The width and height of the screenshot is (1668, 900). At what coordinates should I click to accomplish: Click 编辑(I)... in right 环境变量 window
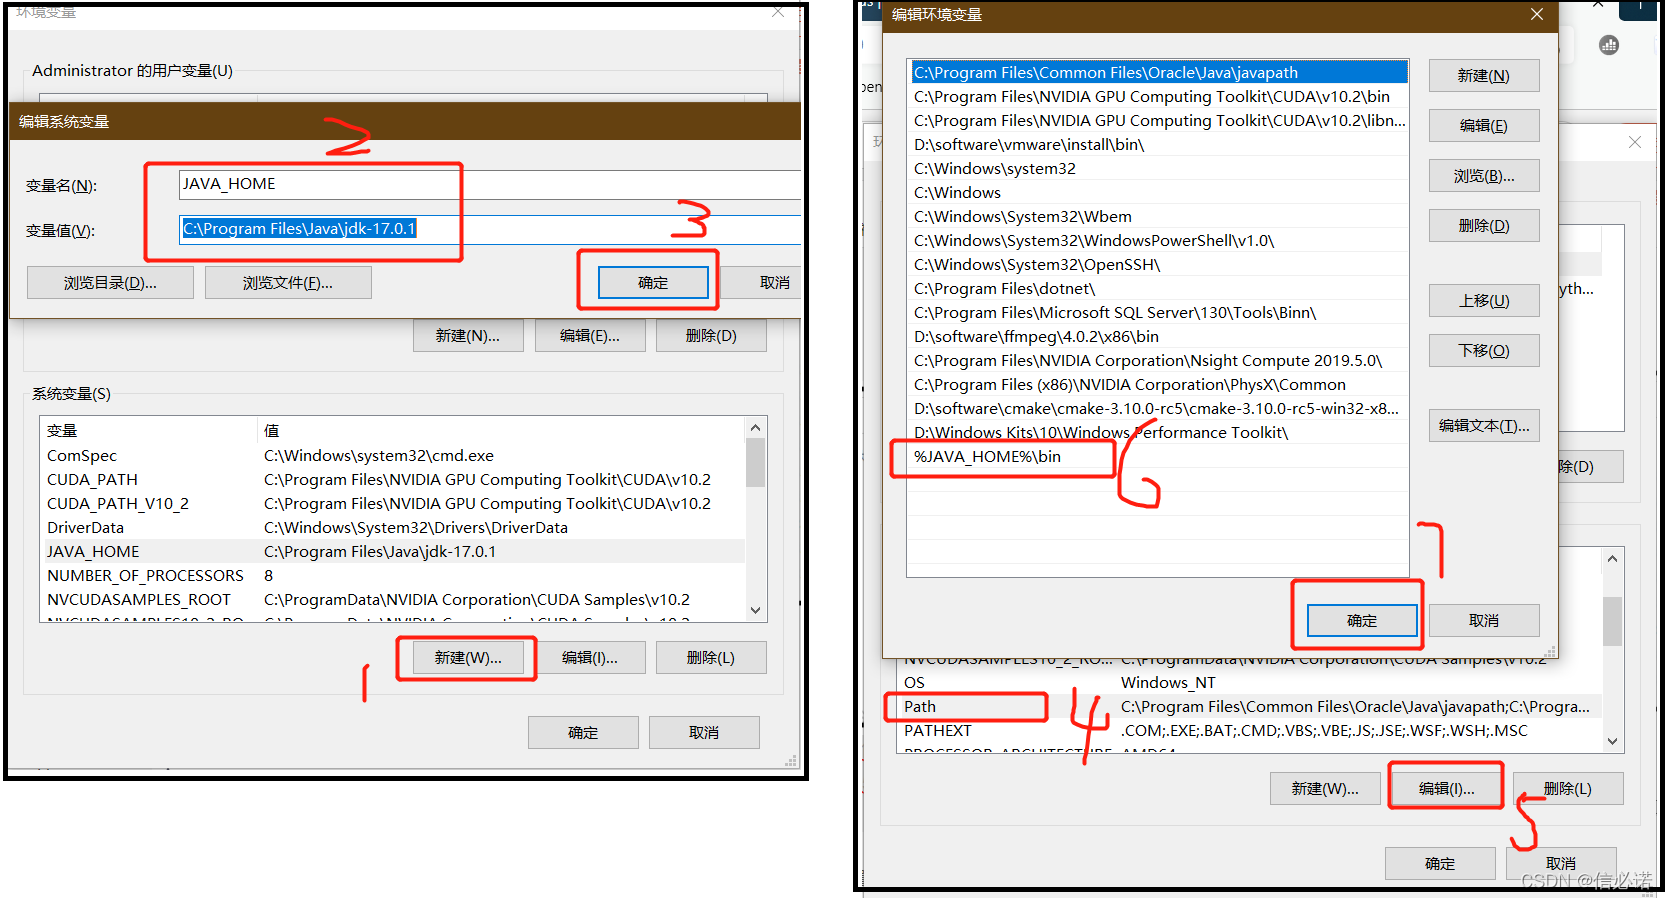[x=1446, y=789]
